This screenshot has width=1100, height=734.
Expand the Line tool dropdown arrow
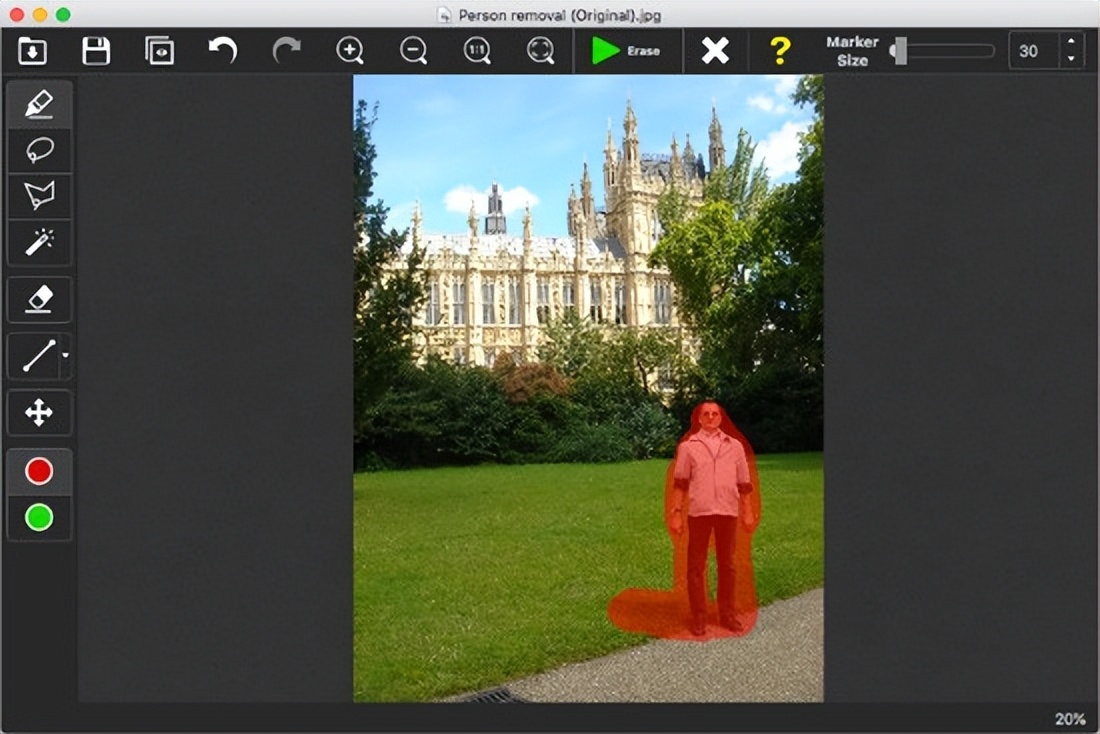tap(65, 355)
